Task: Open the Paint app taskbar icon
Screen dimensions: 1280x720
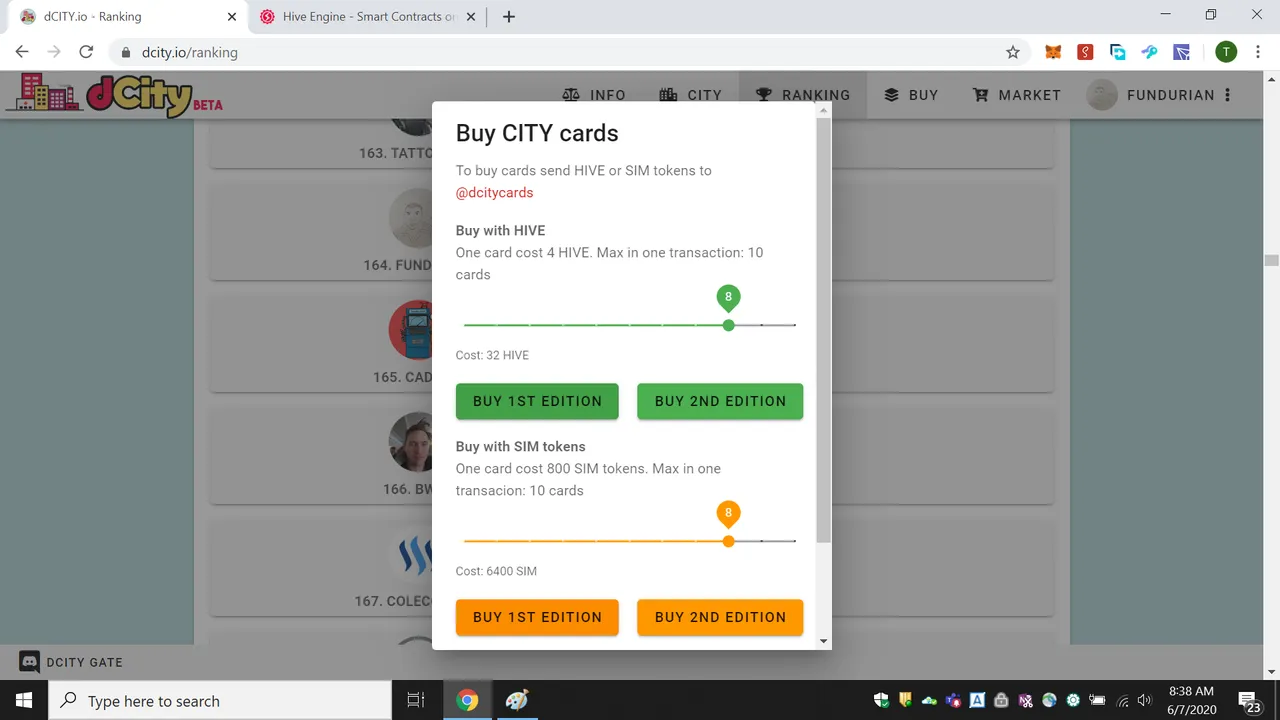Action: 516,701
